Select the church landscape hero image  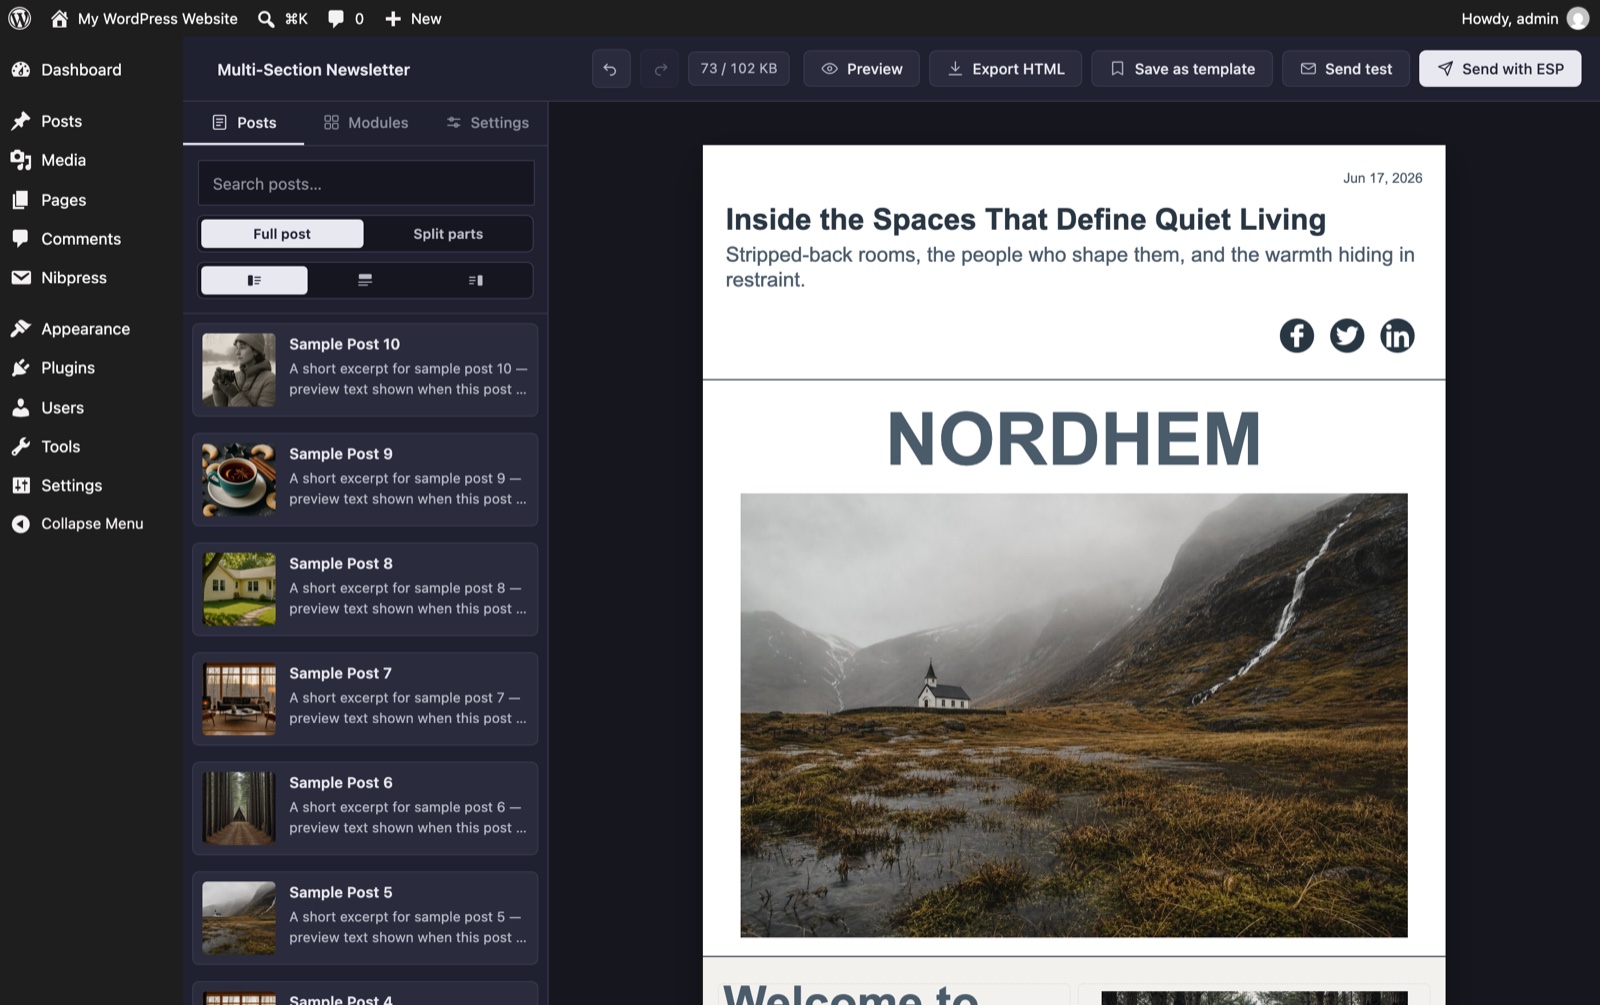click(1074, 715)
